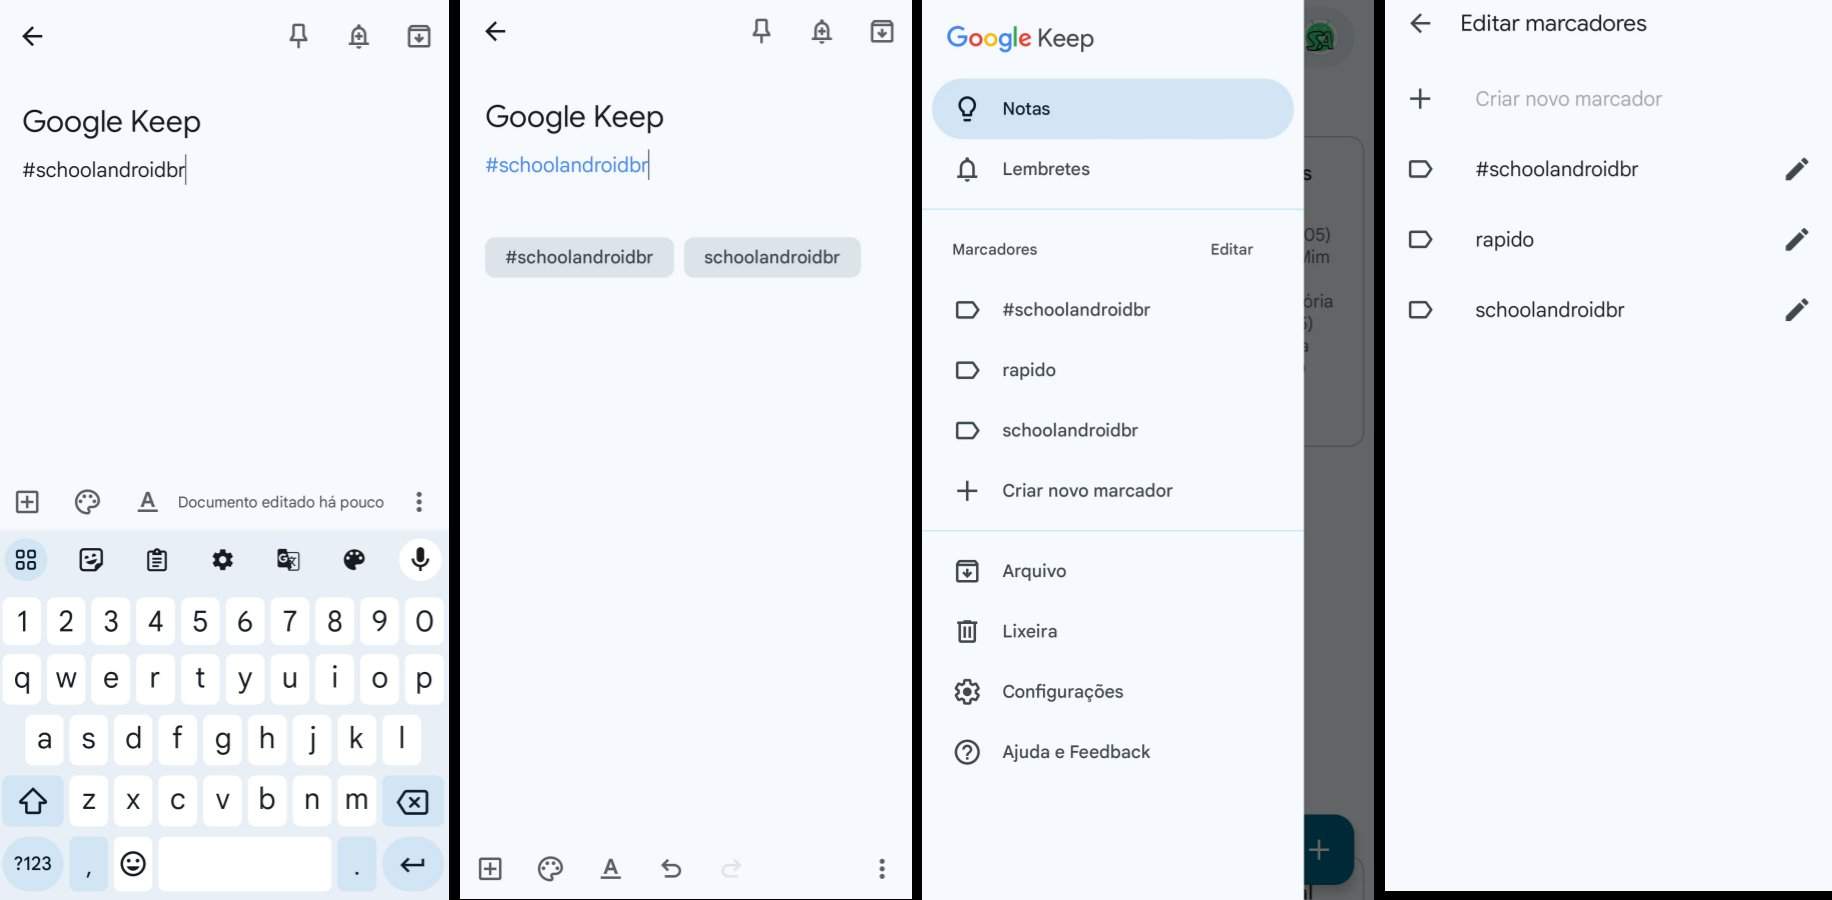Open the #schoolandroidbr label in drawer
Viewport: 1832px width, 900px height.
click(1112, 310)
